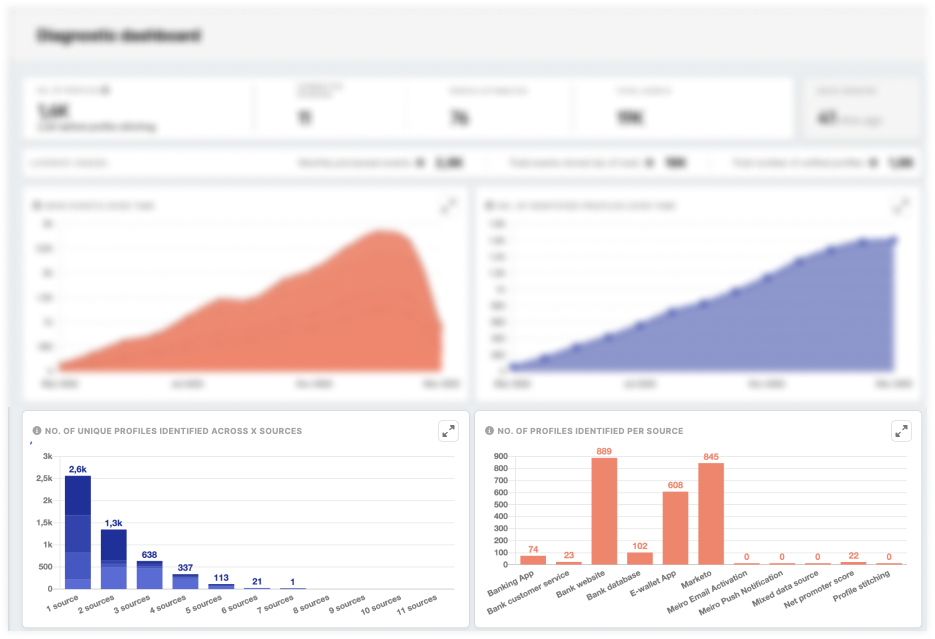Image resolution: width=935 pixels, height=639 pixels.
Task: Click the bar for 3 sources
Action: pyautogui.click(x=149, y=575)
